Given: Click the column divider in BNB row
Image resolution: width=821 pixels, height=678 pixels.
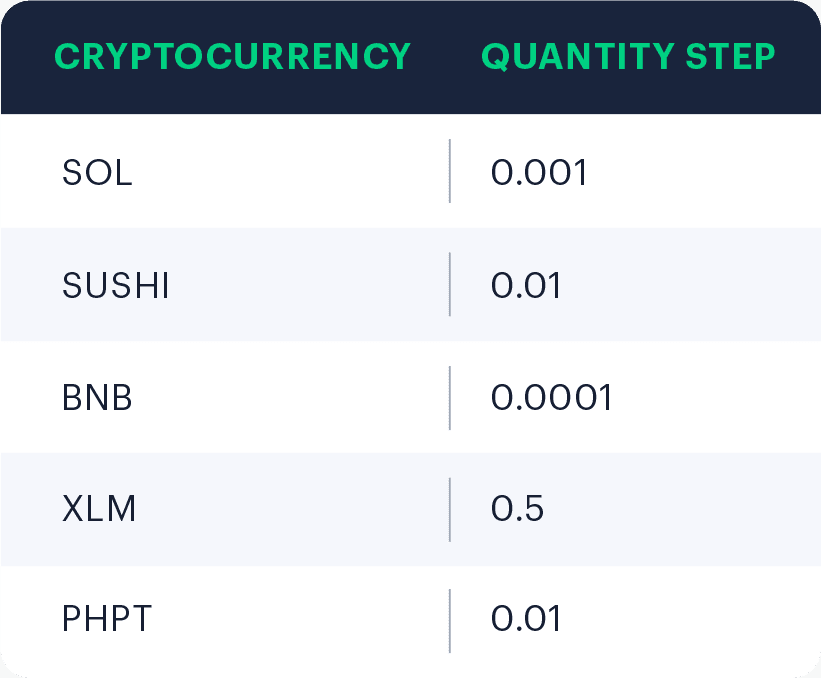Looking at the screenshot, I should 450,398.
